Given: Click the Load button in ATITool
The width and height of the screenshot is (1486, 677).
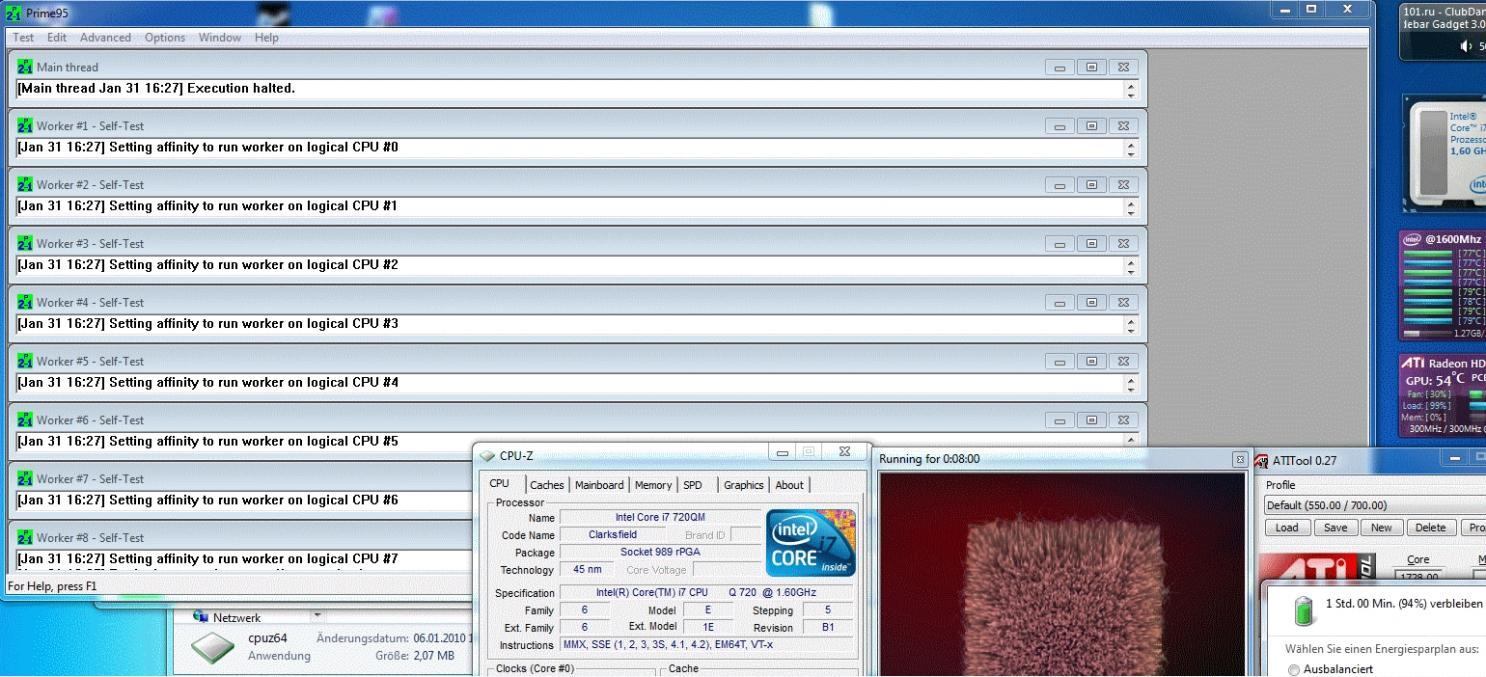Looking at the screenshot, I should (1287, 528).
